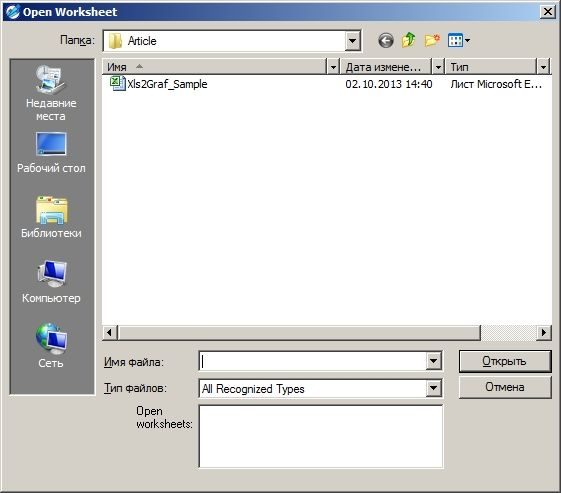Click the Лист Microsoft E... type cell
Viewport: 561px width, 493px height.
[x=496, y=84]
